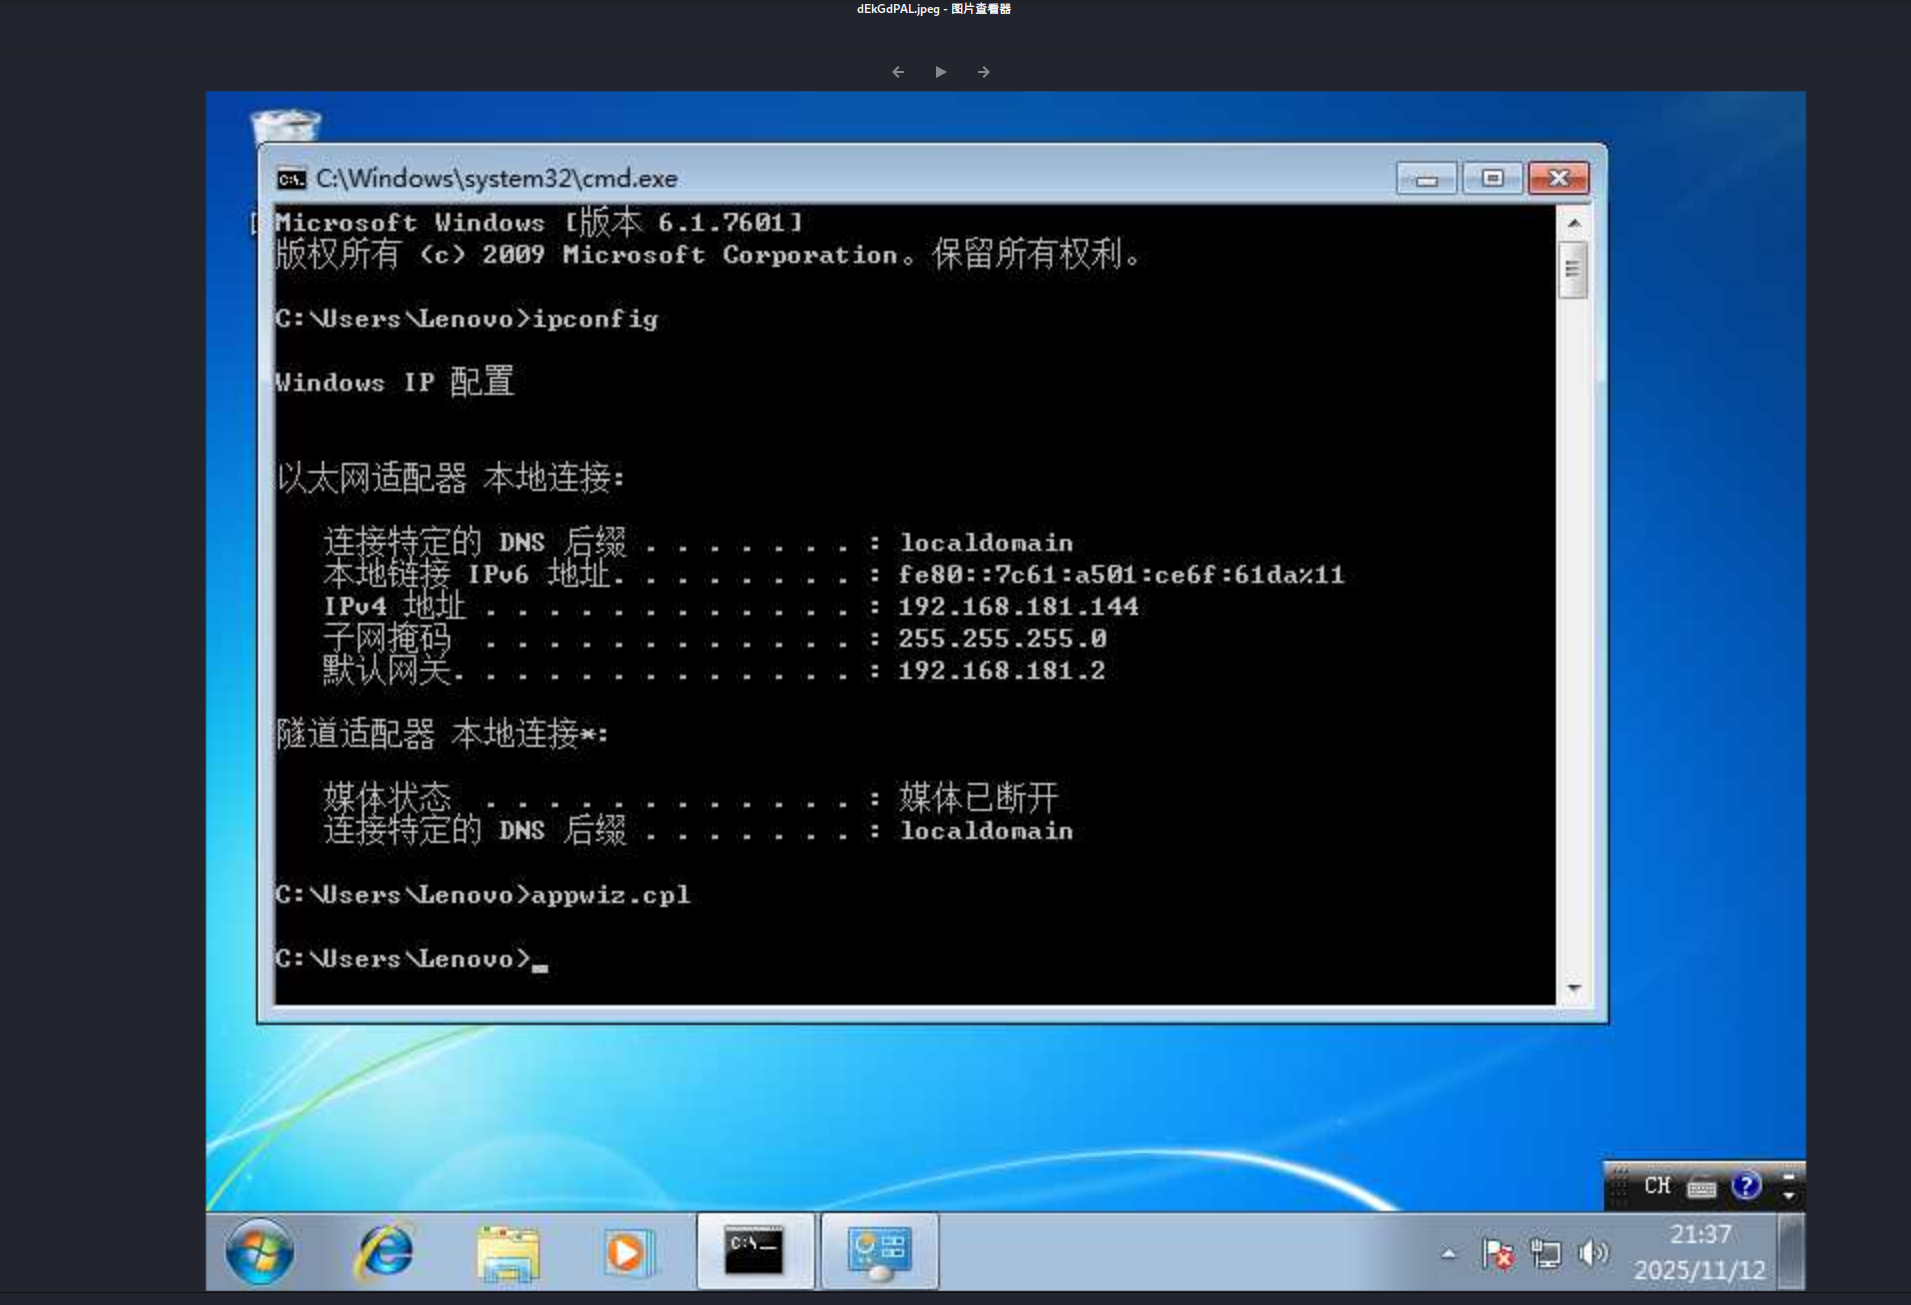Open the network tray icon

click(x=1546, y=1253)
